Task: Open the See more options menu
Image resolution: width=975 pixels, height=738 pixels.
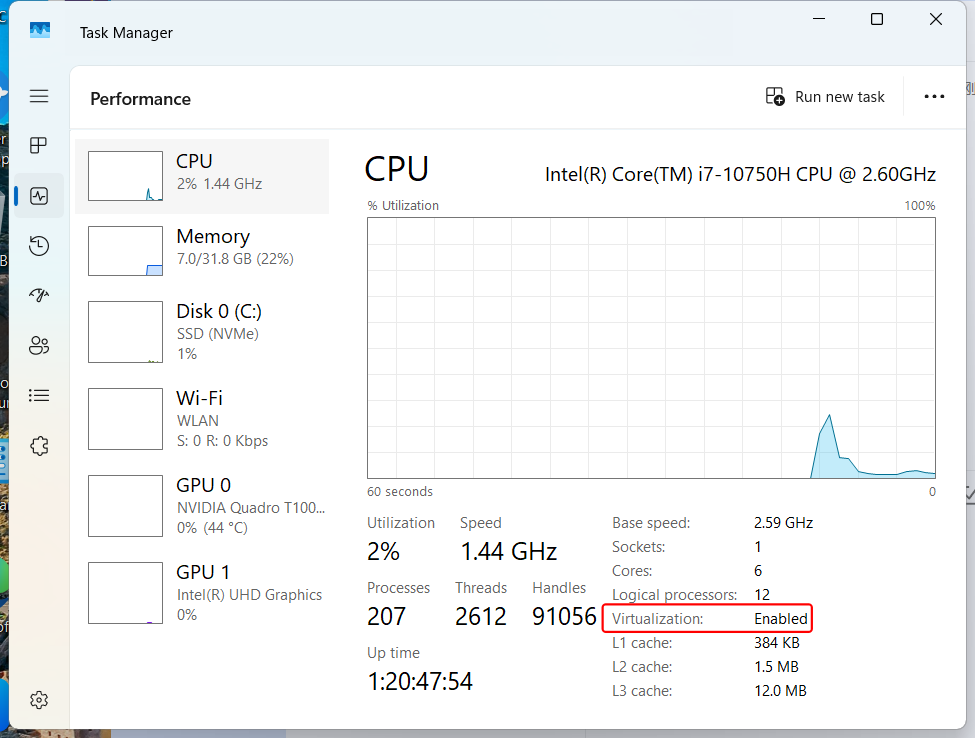Action: pyautogui.click(x=934, y=96)
